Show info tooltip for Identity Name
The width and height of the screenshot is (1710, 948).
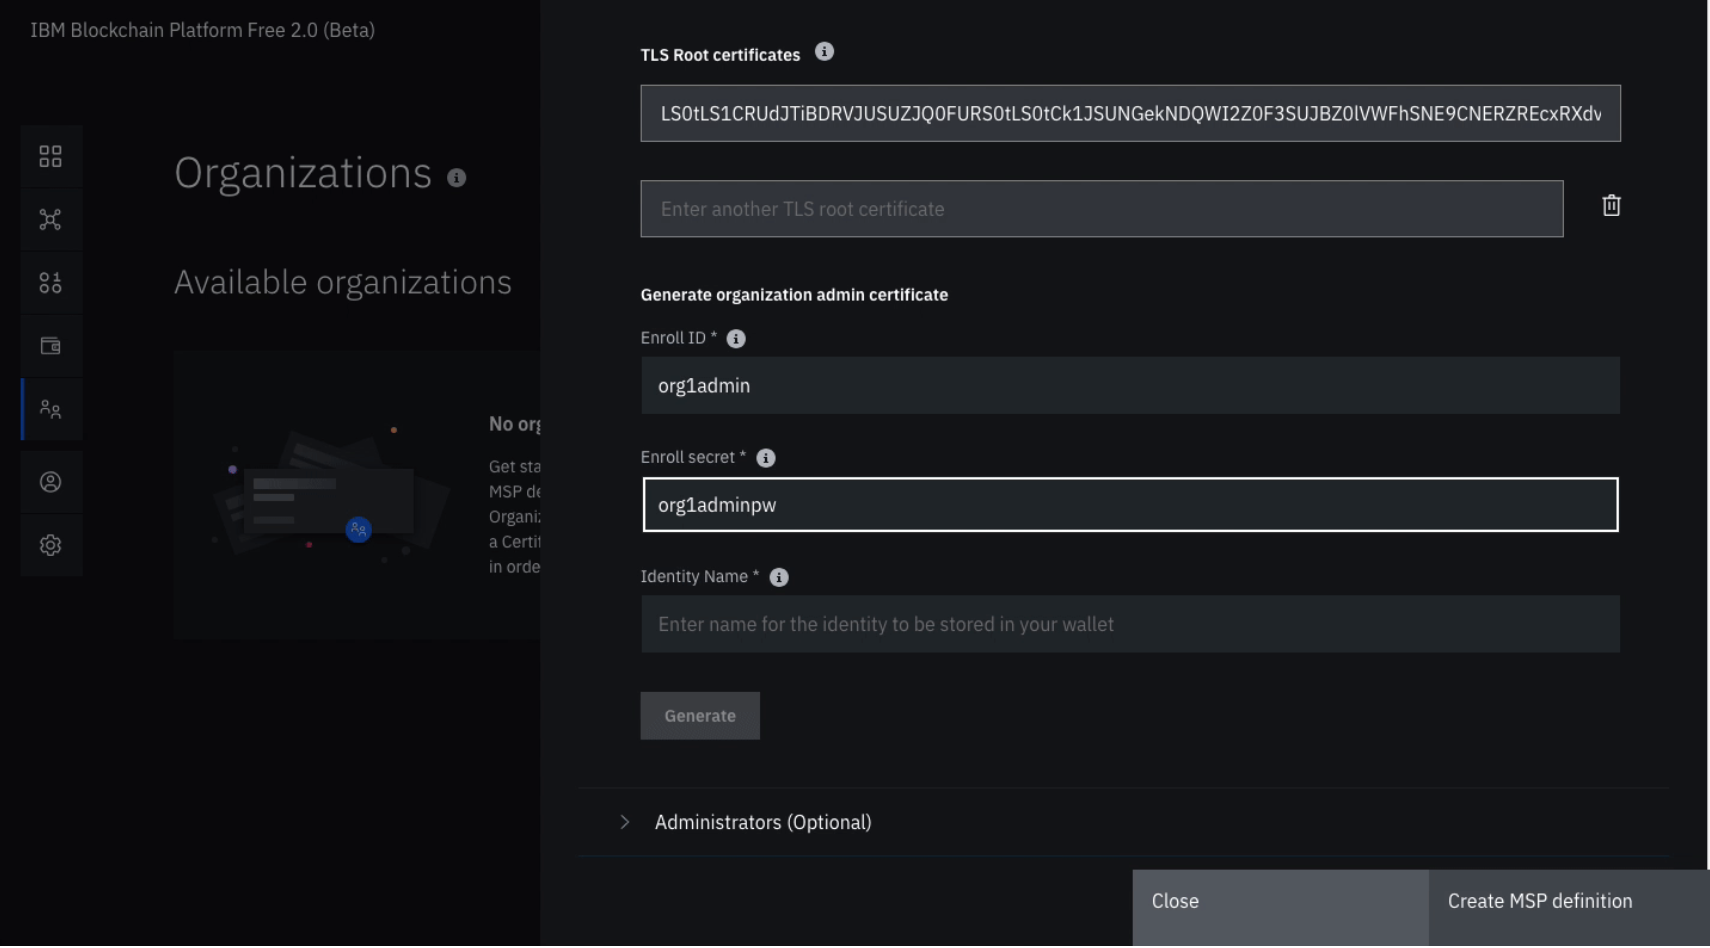click(779, 577)
